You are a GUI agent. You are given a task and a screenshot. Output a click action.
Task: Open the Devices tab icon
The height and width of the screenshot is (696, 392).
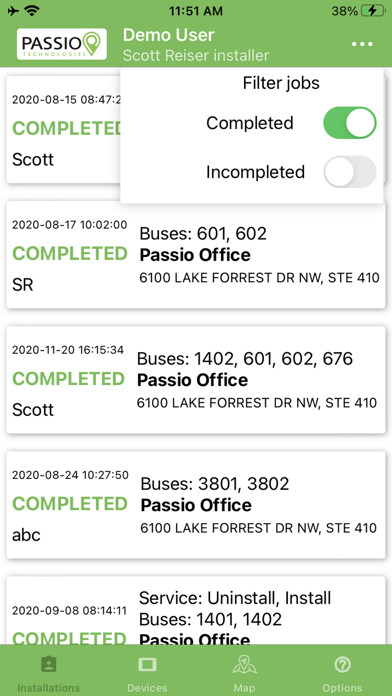tap(147, 664)
